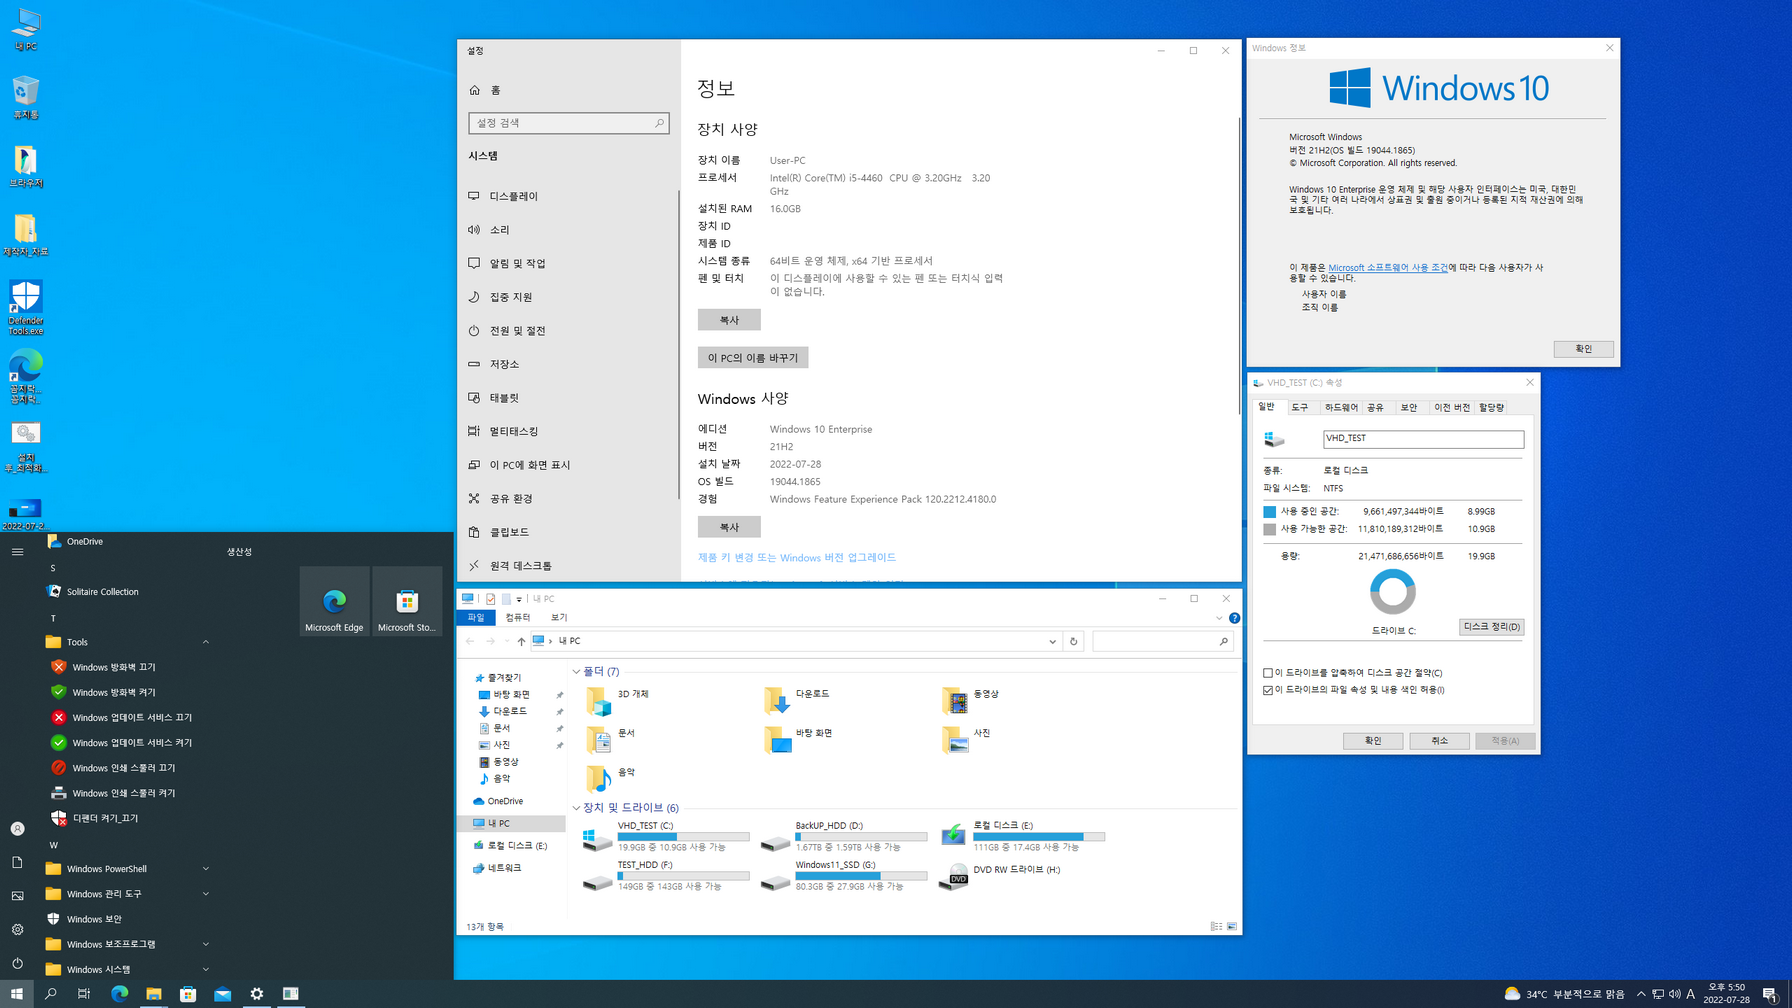Switch to the 보안 properties tab
Viewport: 1792px width, 1008px height.
[1408, 408]
